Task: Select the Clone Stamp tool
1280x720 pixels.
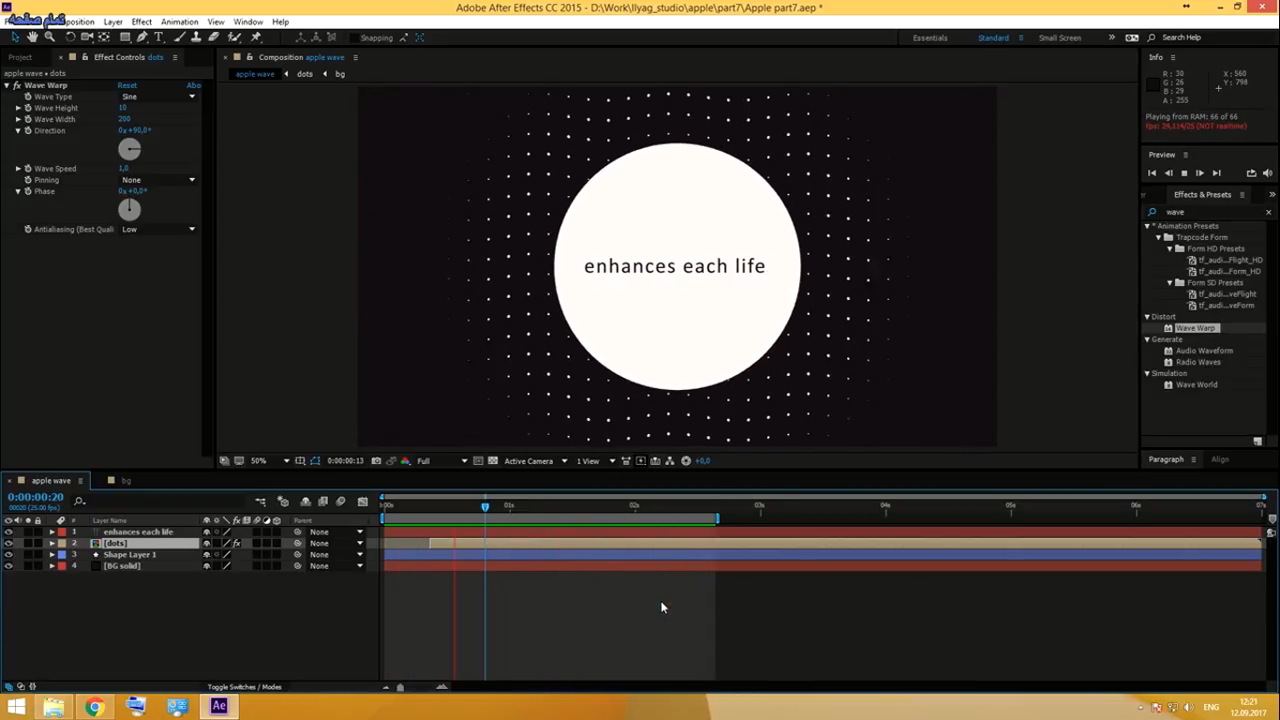Action: 196,37
